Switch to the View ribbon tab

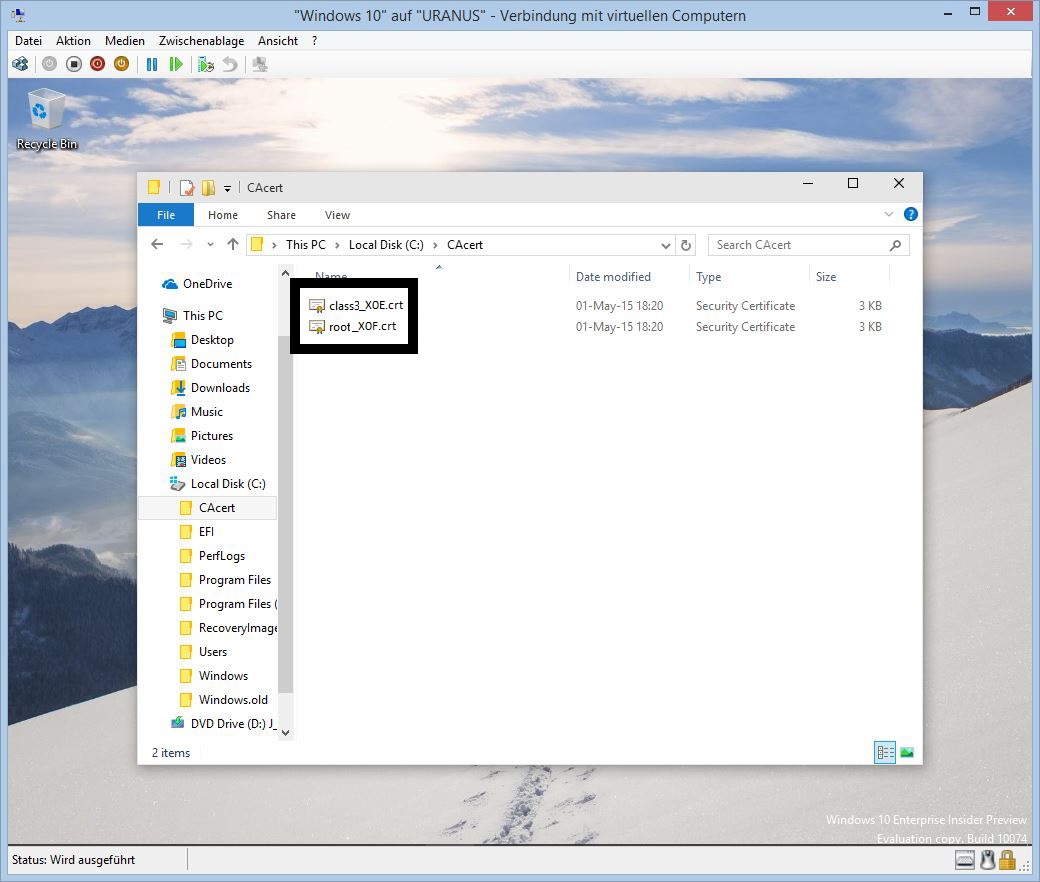[x=337, y=215]
